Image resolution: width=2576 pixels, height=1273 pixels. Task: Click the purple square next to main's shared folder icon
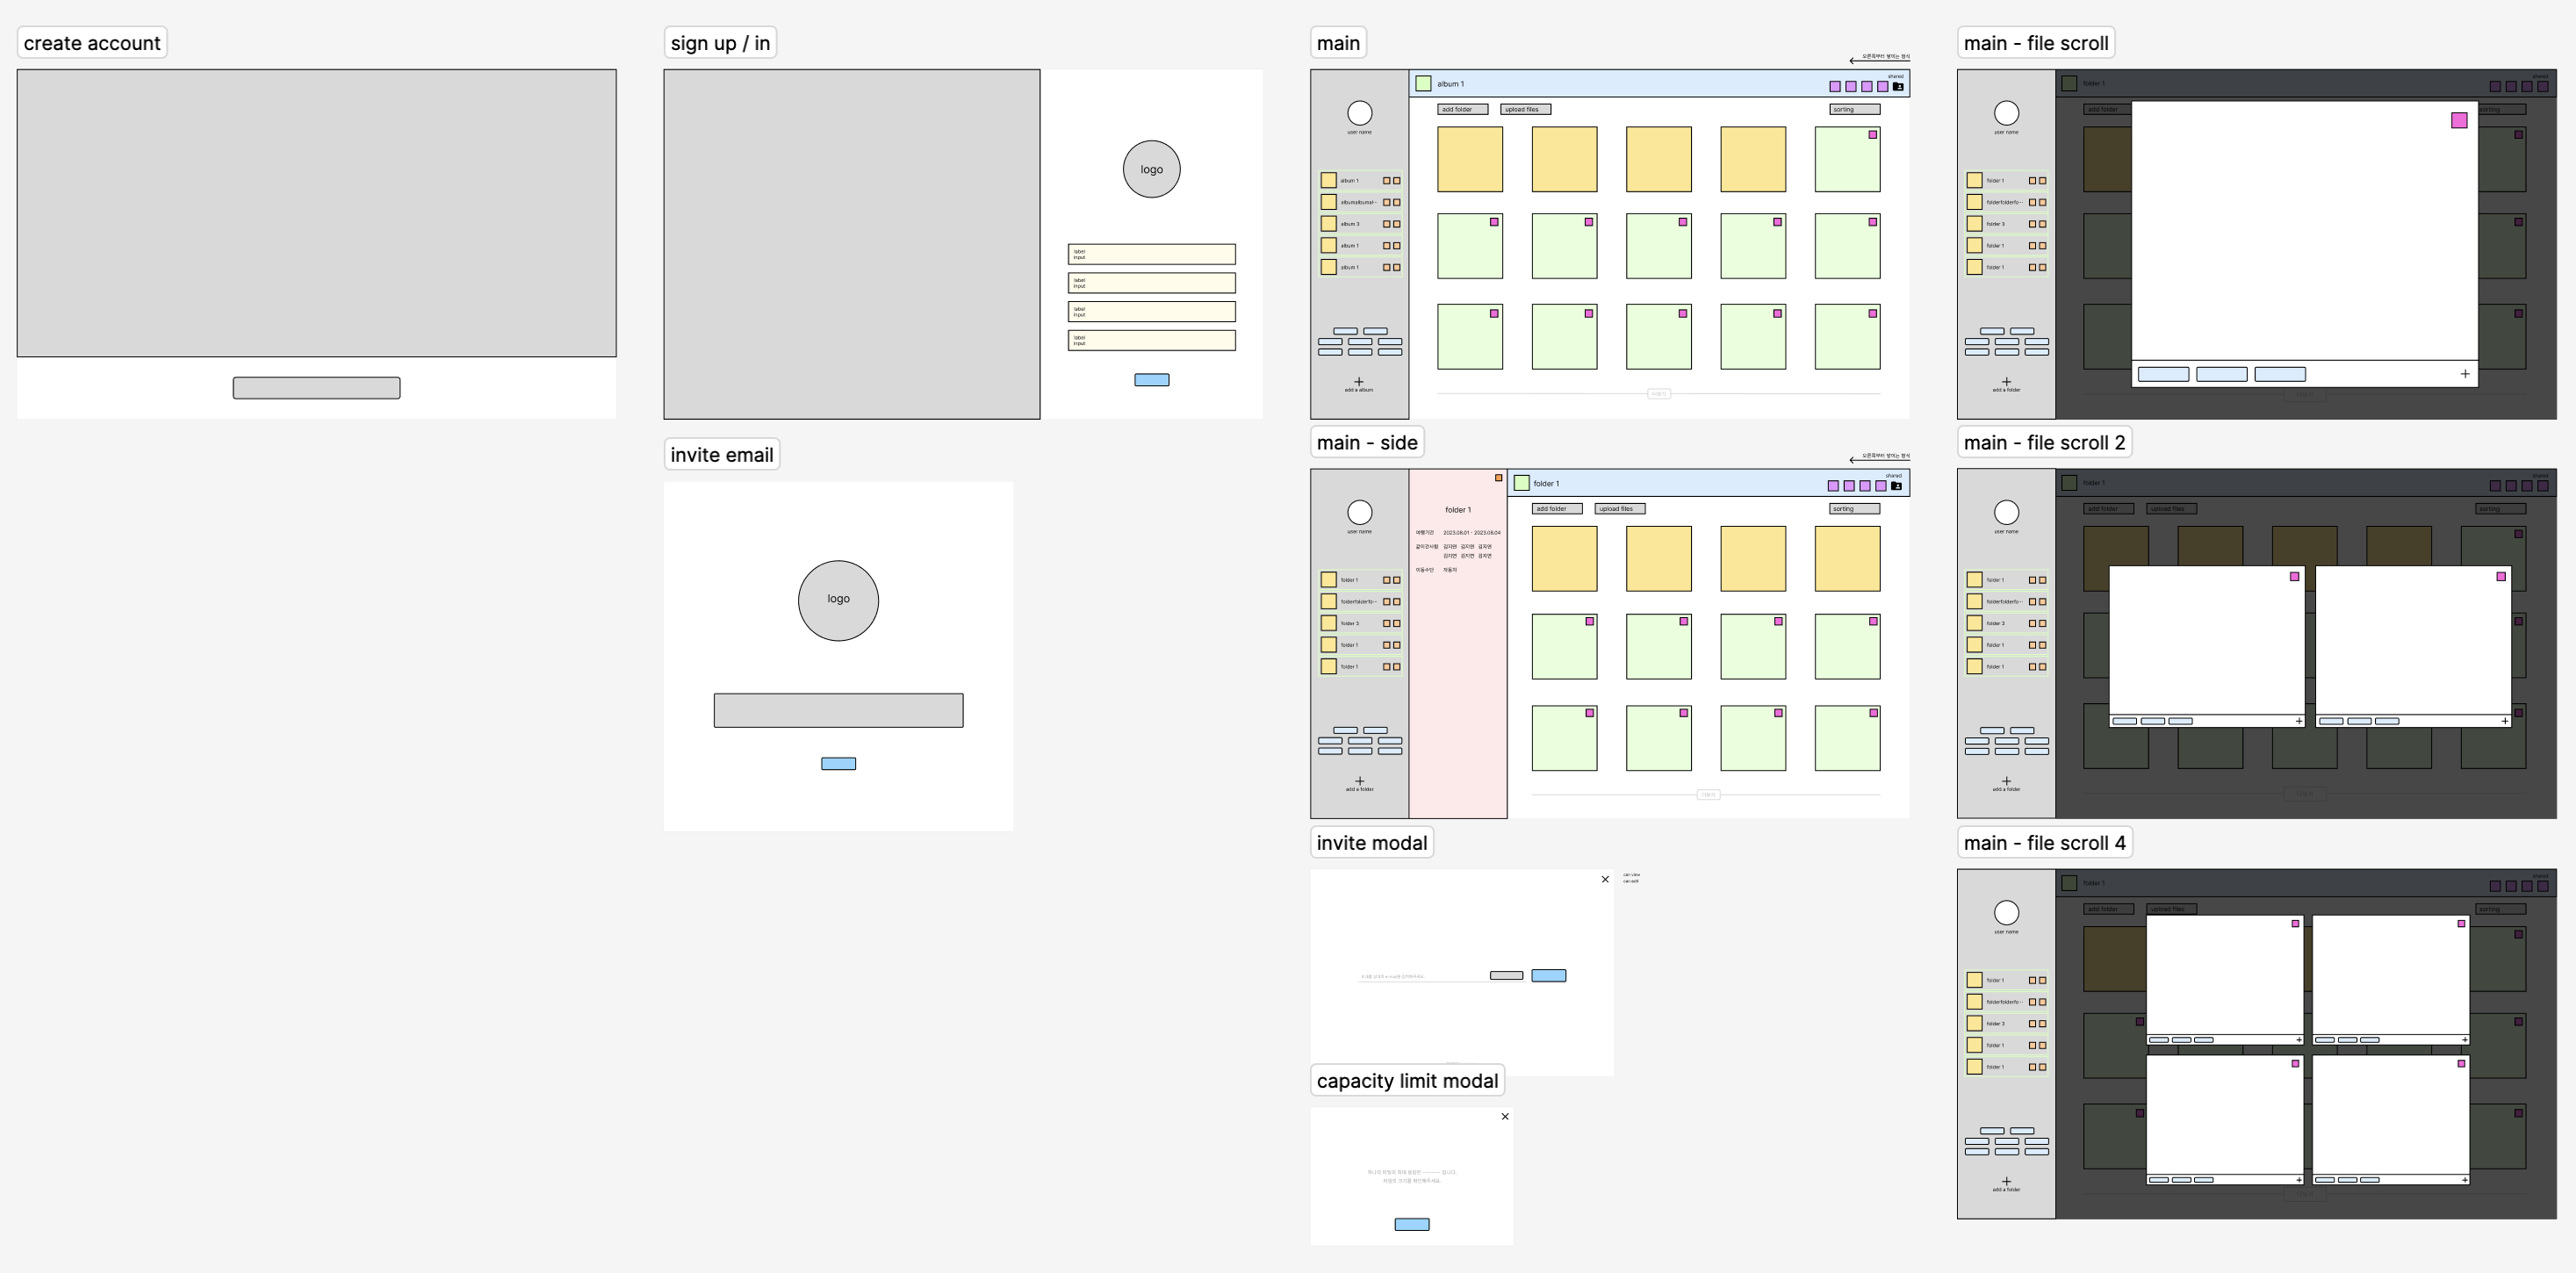(1882, 86)
